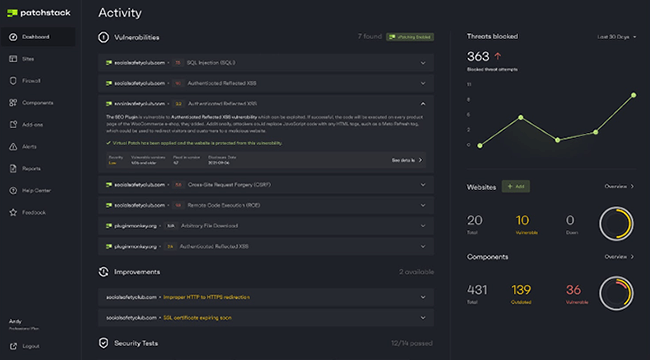Click the Feedback star icon
The width and height of the screenshot is (650, 360).
point(13,212)
